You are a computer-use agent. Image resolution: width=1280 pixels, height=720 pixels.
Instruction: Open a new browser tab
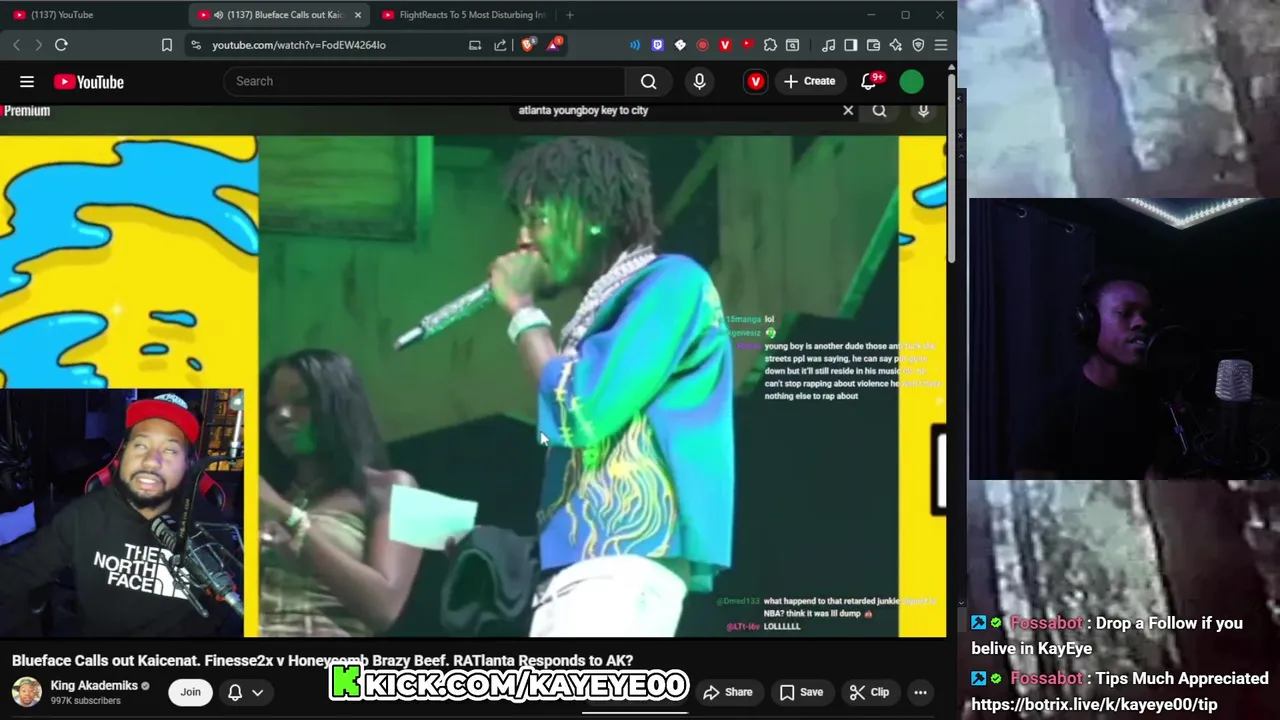(570, 15)
